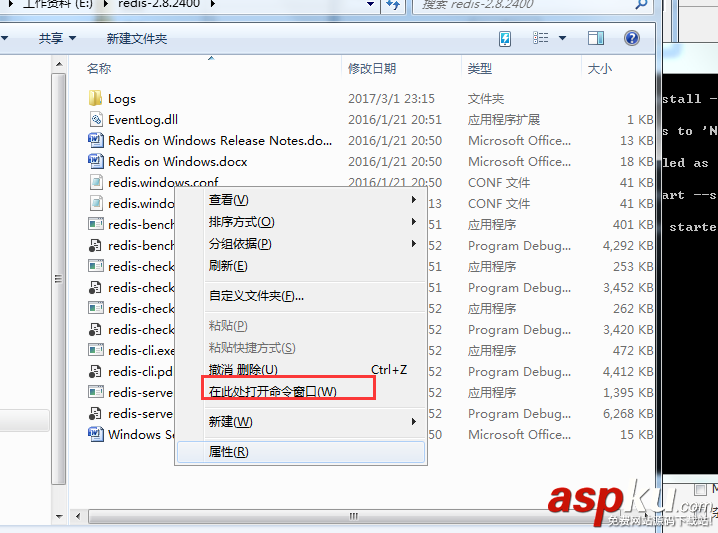Click the 401 KB size cell
Screen dimensions: 718x533
pyautogui.click(x=633, y=224)
